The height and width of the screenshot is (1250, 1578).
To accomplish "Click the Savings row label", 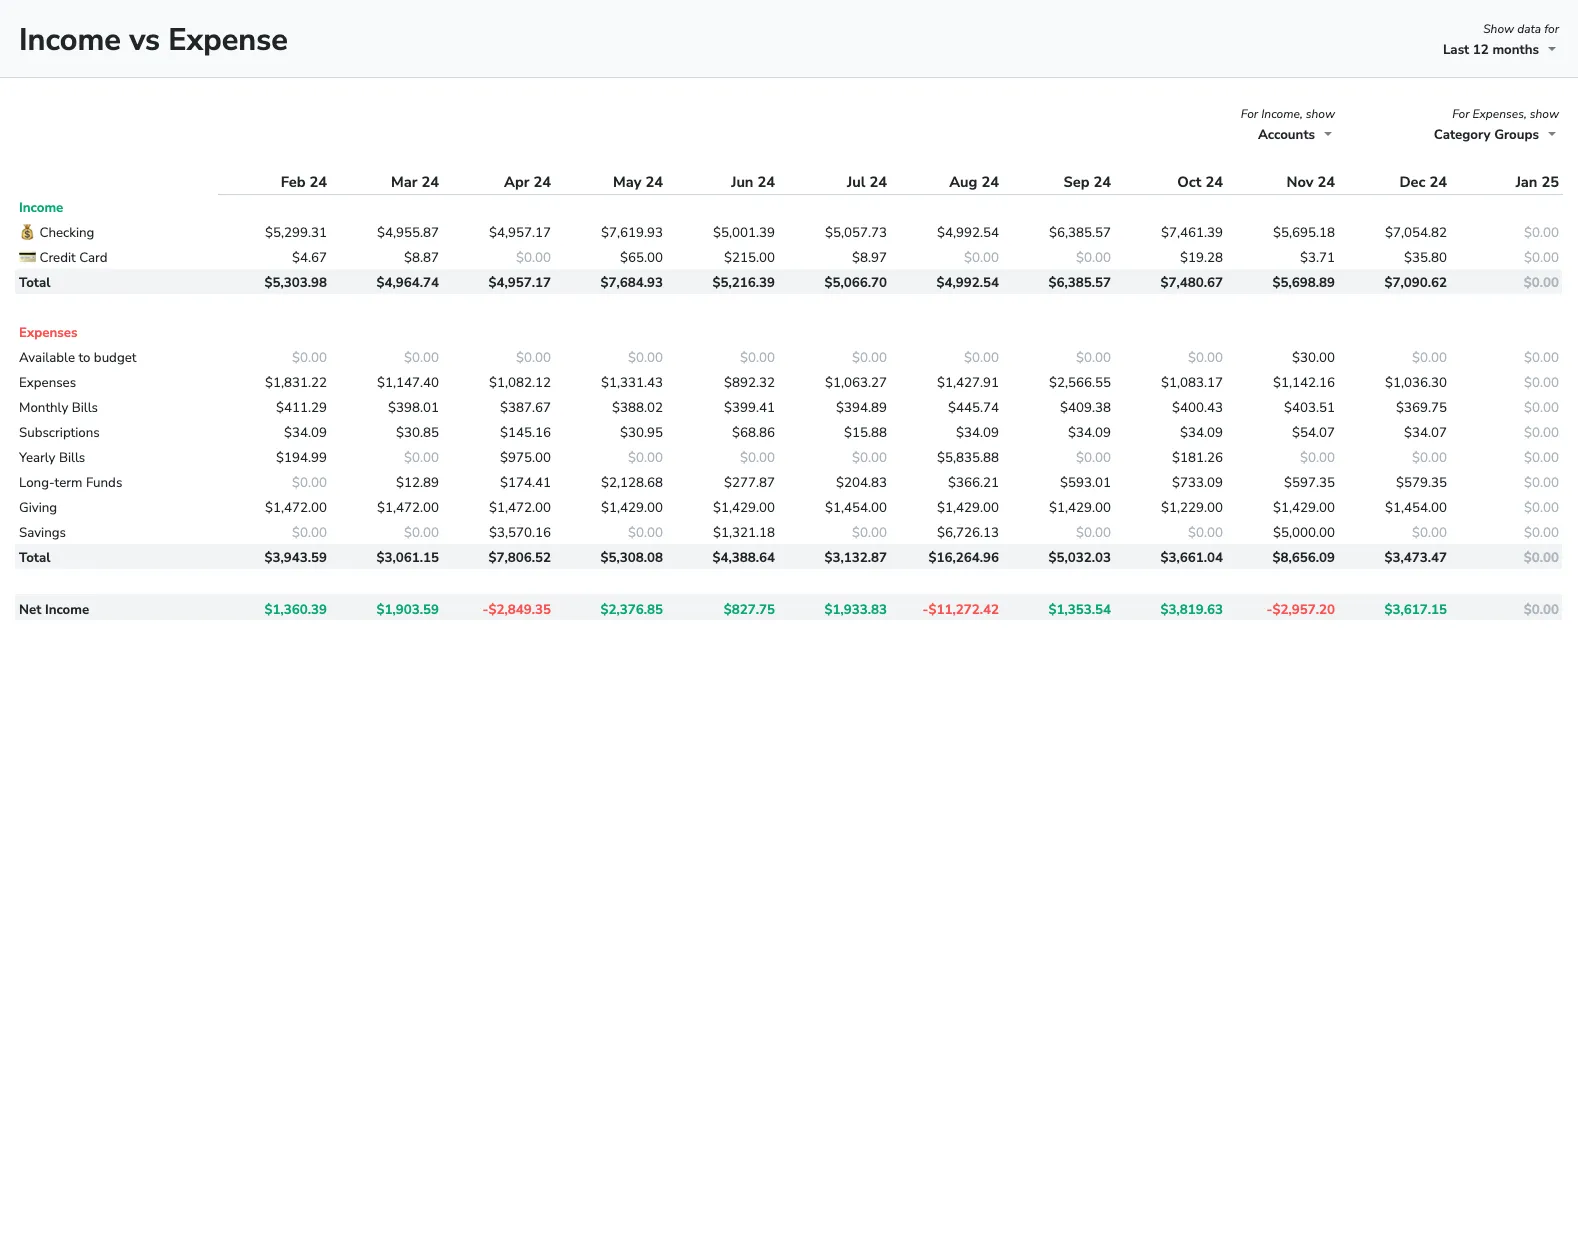I will pos(42,533).
